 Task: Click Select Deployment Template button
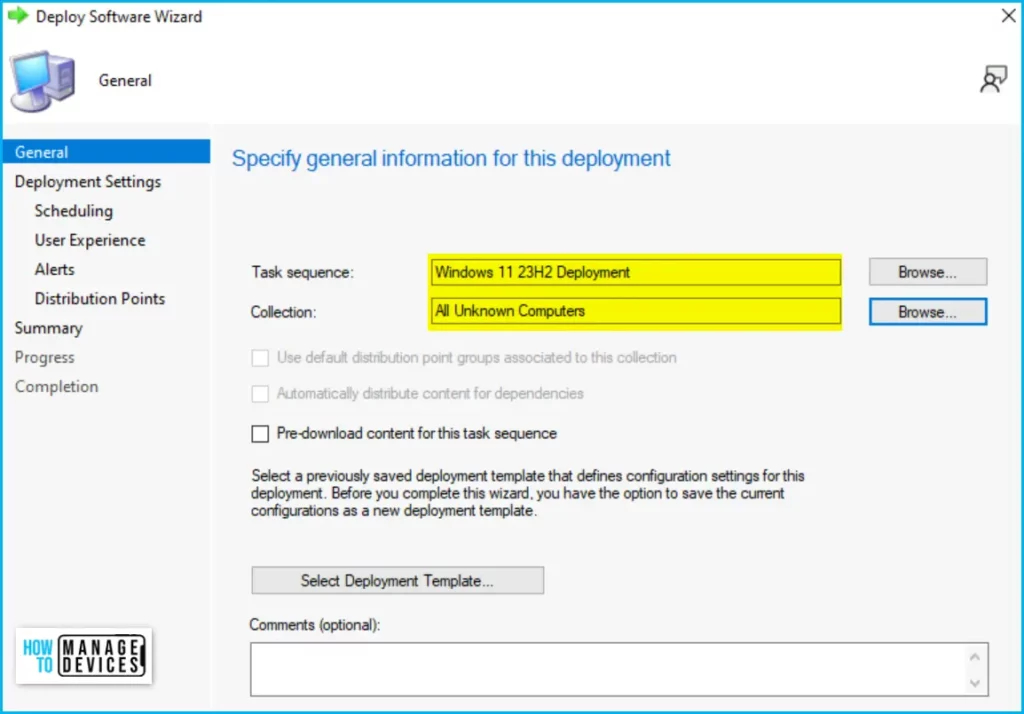(397, 580)
